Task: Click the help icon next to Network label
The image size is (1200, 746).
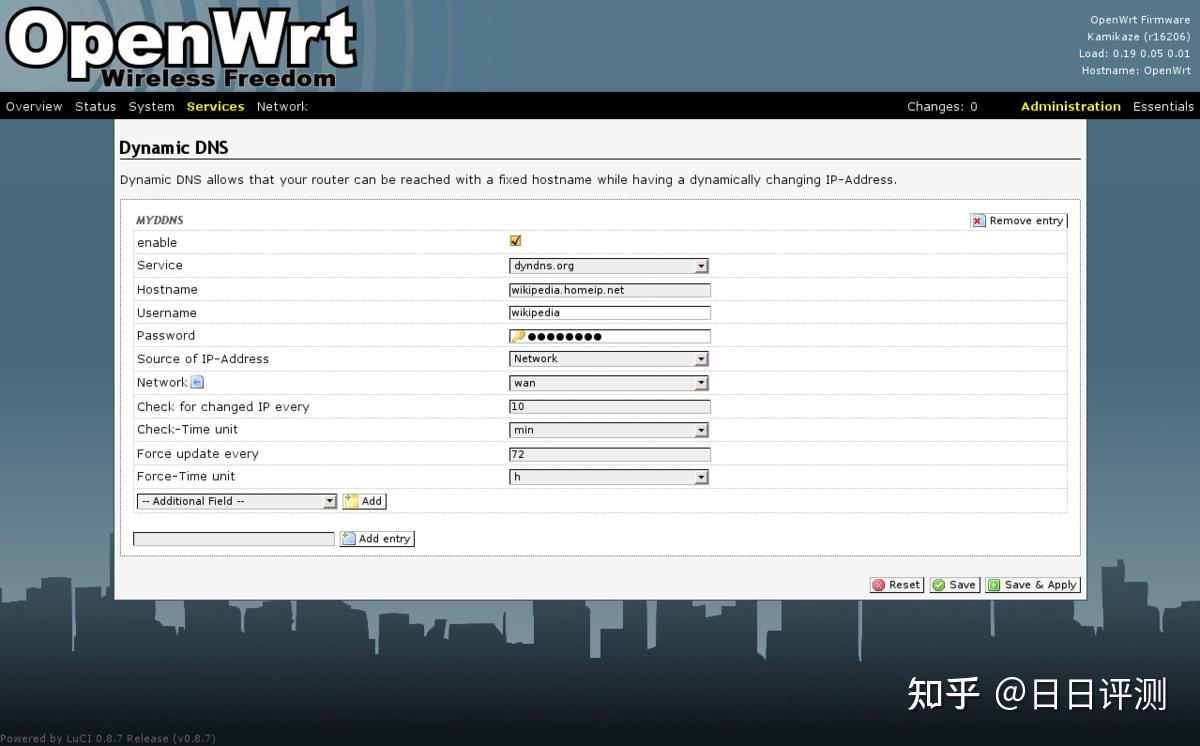Action: 196,382
